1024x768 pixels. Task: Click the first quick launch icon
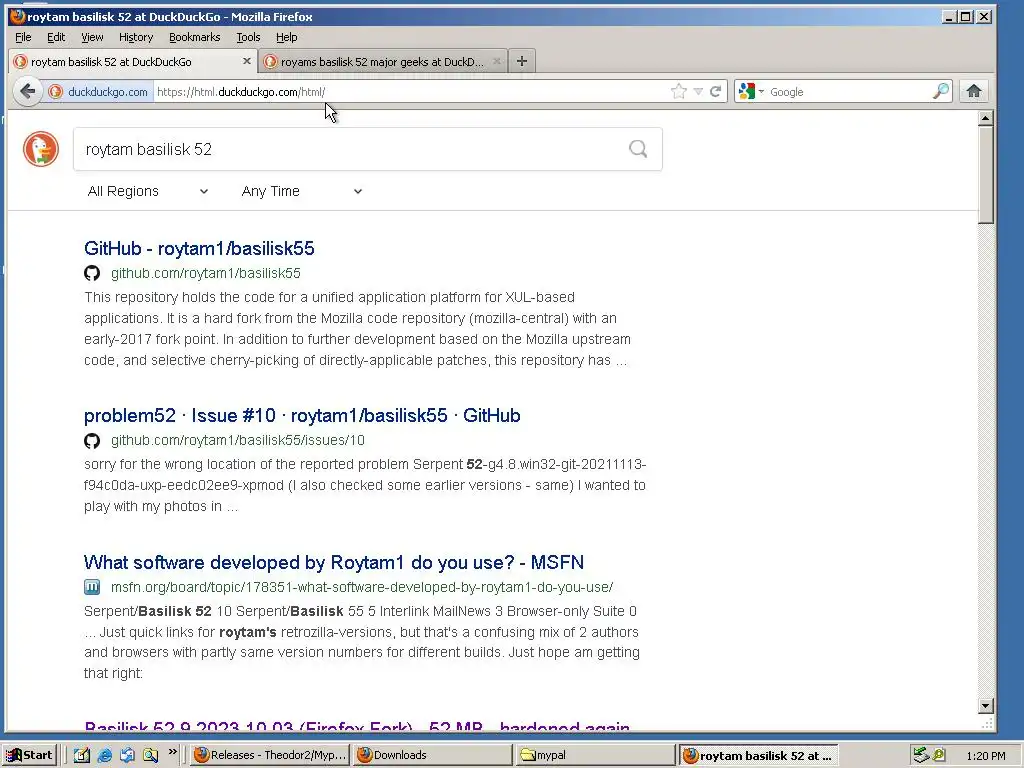(x=82, y=755)
